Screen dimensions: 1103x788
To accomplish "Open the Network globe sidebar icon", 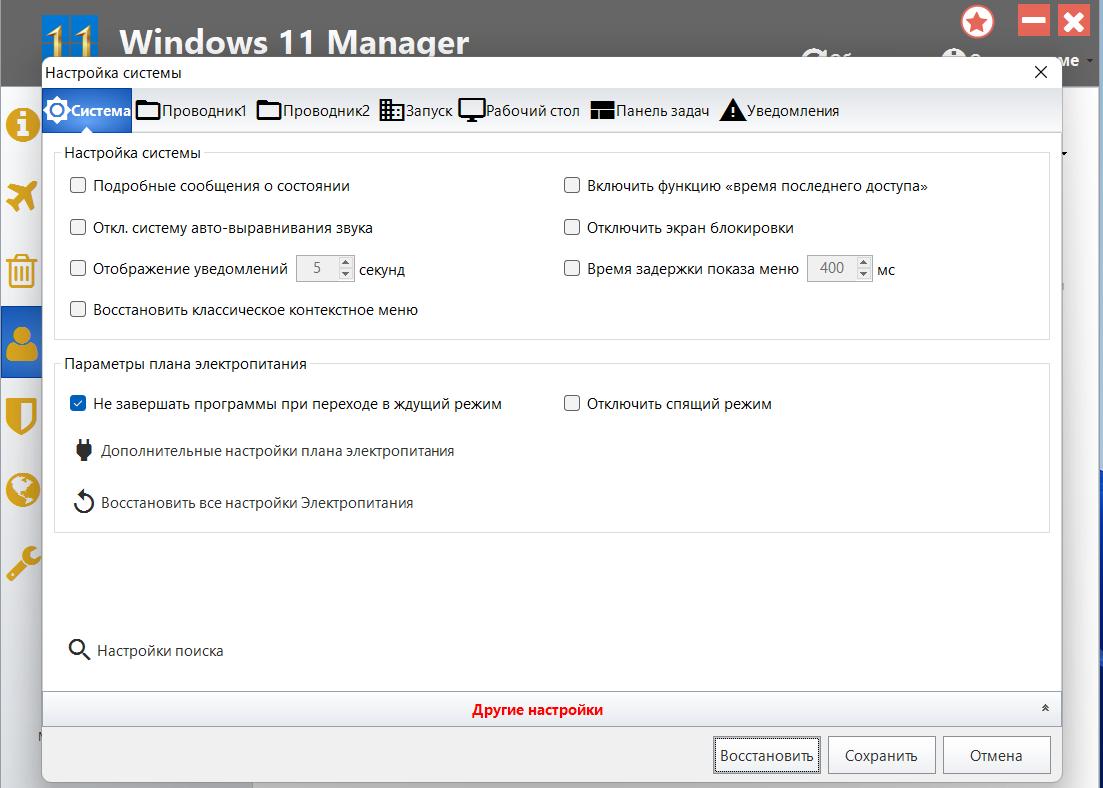I will [x=23, y=489].
